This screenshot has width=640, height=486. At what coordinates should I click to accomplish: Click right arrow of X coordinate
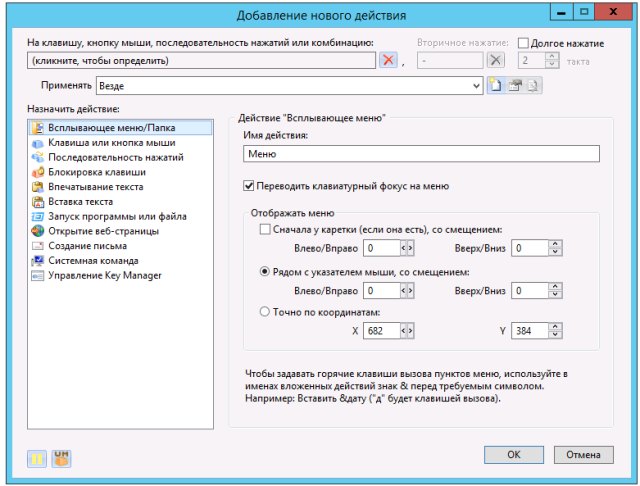411,331
